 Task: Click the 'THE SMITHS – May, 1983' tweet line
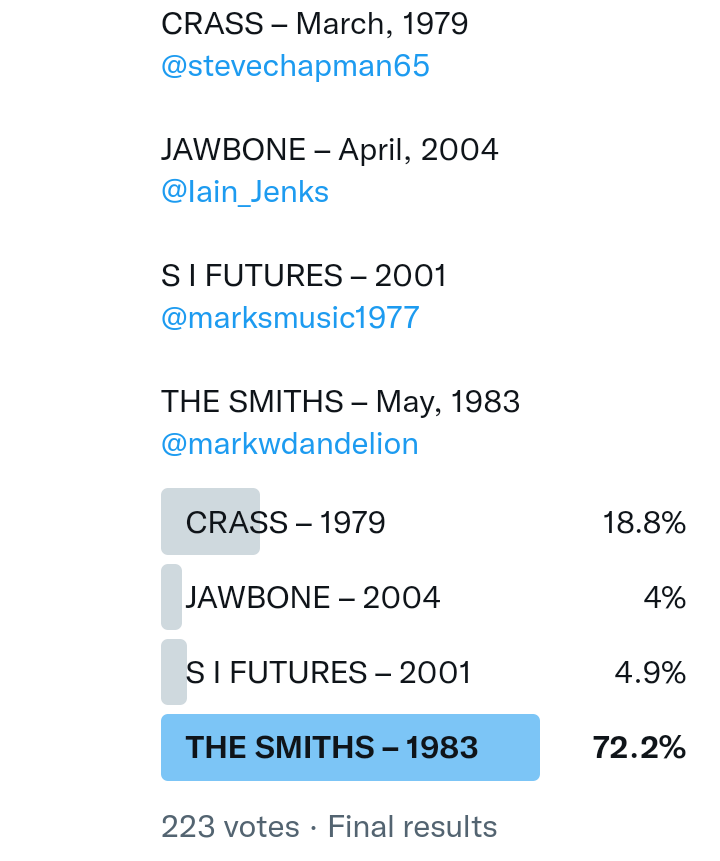coord(341,401)
